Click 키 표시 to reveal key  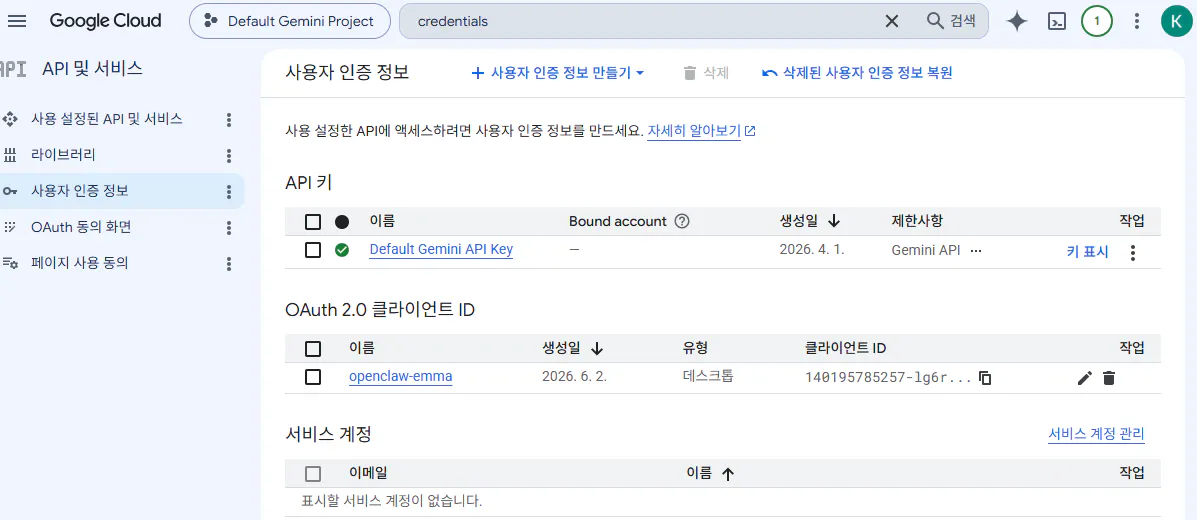pyautogui.click(x=1087, y=251)
